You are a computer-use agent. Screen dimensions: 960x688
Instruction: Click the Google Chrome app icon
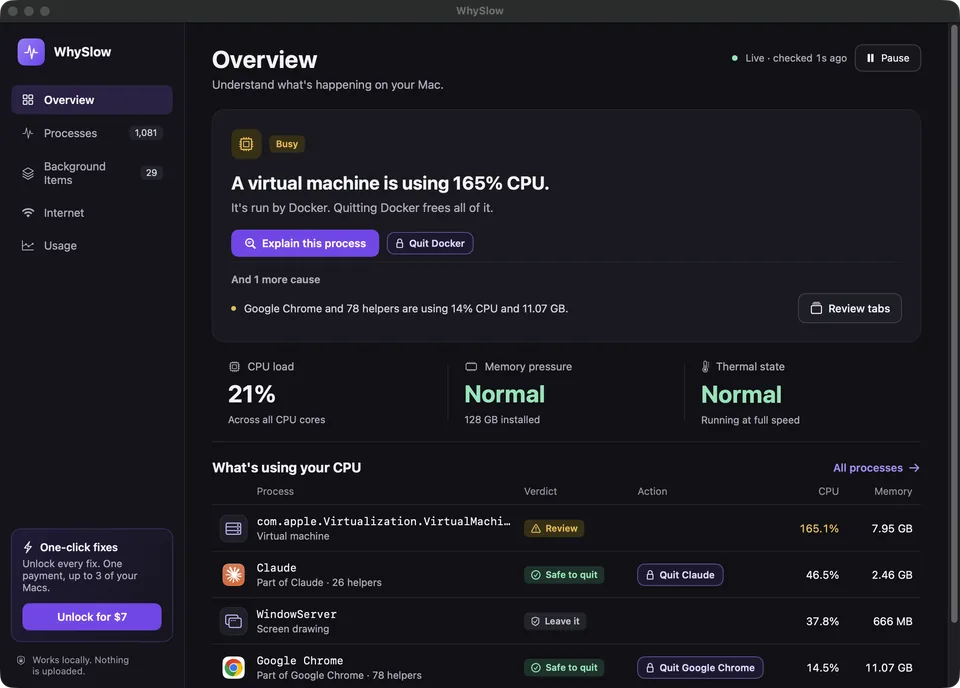(233, 668)
